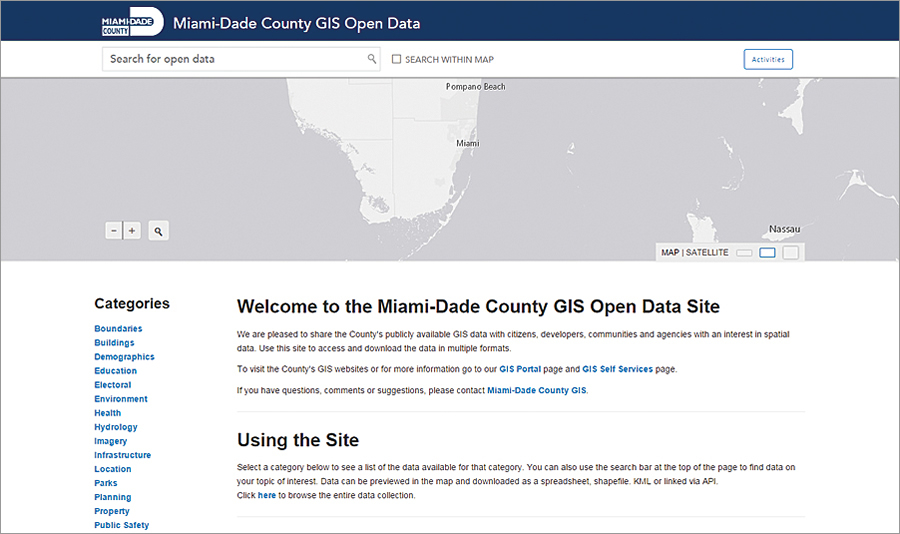Click the Welcome to the Miami-Dade heading
Image resolution: width=900 pixels, height=534 pixels.
click(x=478, y=307)
